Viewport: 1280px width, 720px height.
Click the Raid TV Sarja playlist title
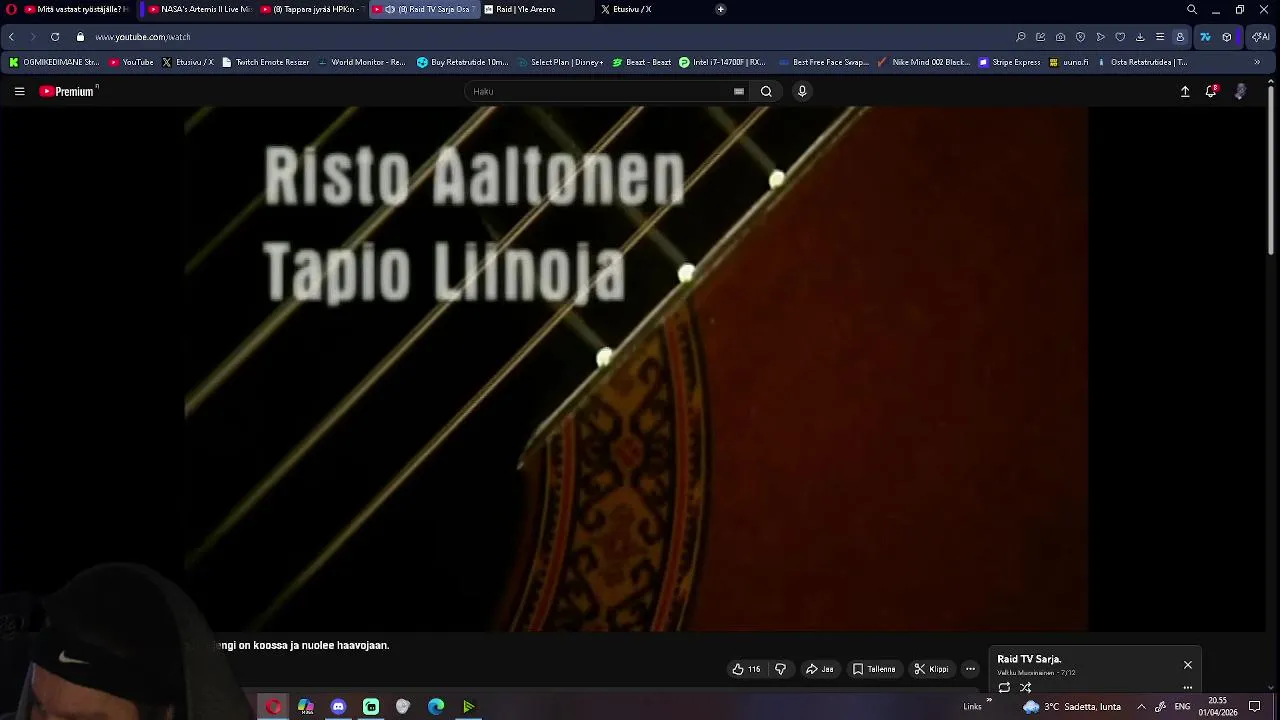(x=1029, y=659)
